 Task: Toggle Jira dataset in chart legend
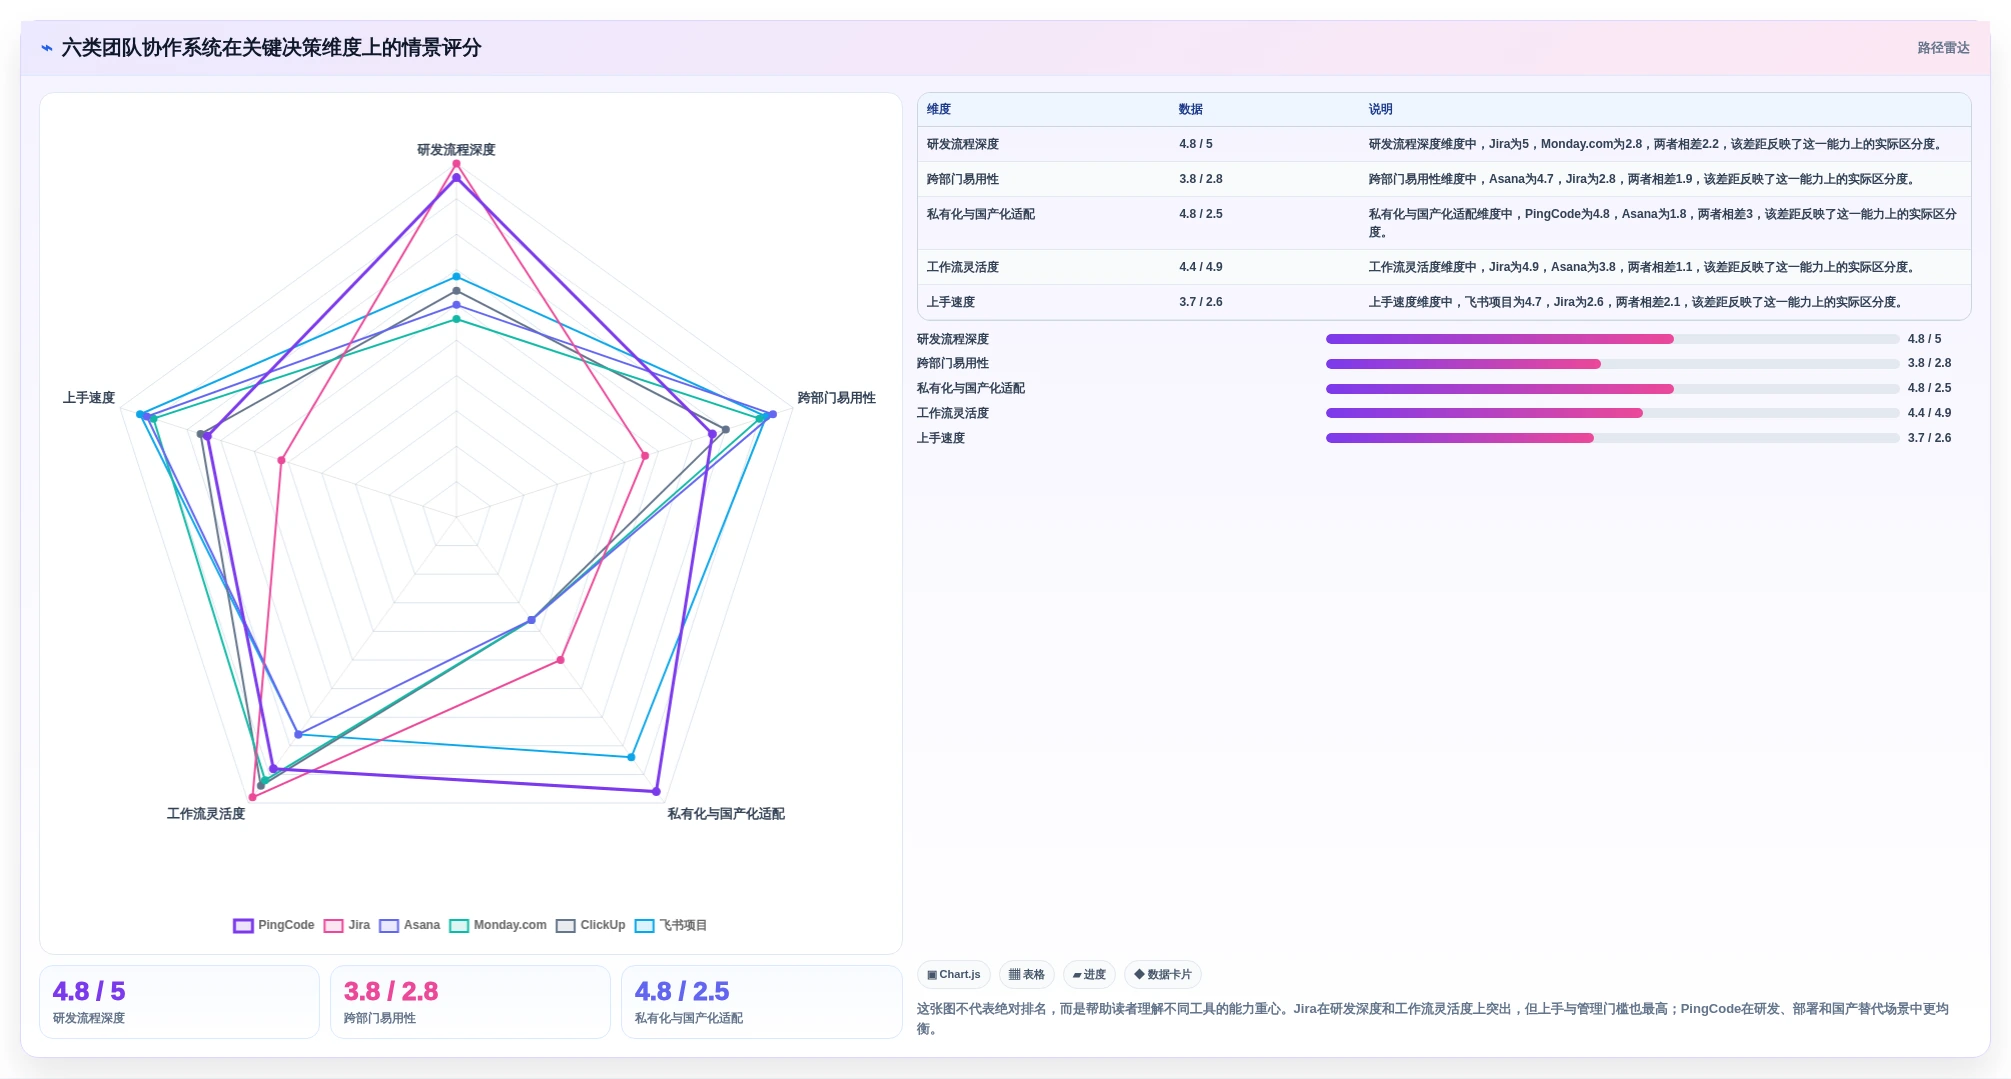[x=347, y=925]
